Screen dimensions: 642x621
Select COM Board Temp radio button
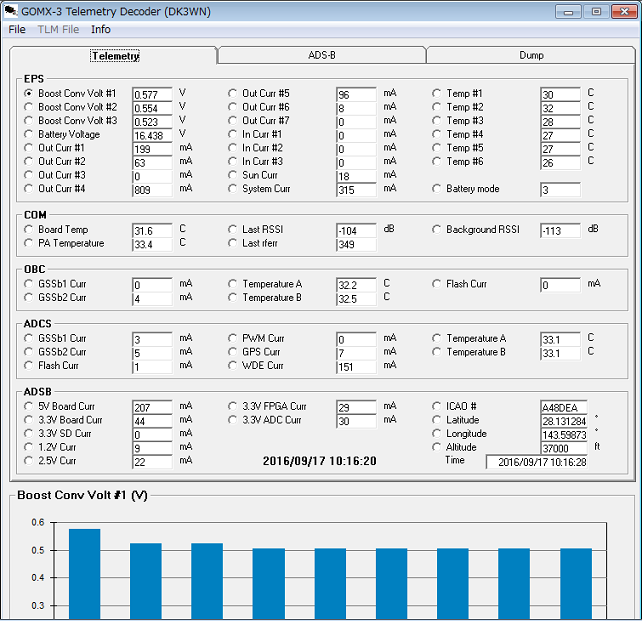click(28, 229)
